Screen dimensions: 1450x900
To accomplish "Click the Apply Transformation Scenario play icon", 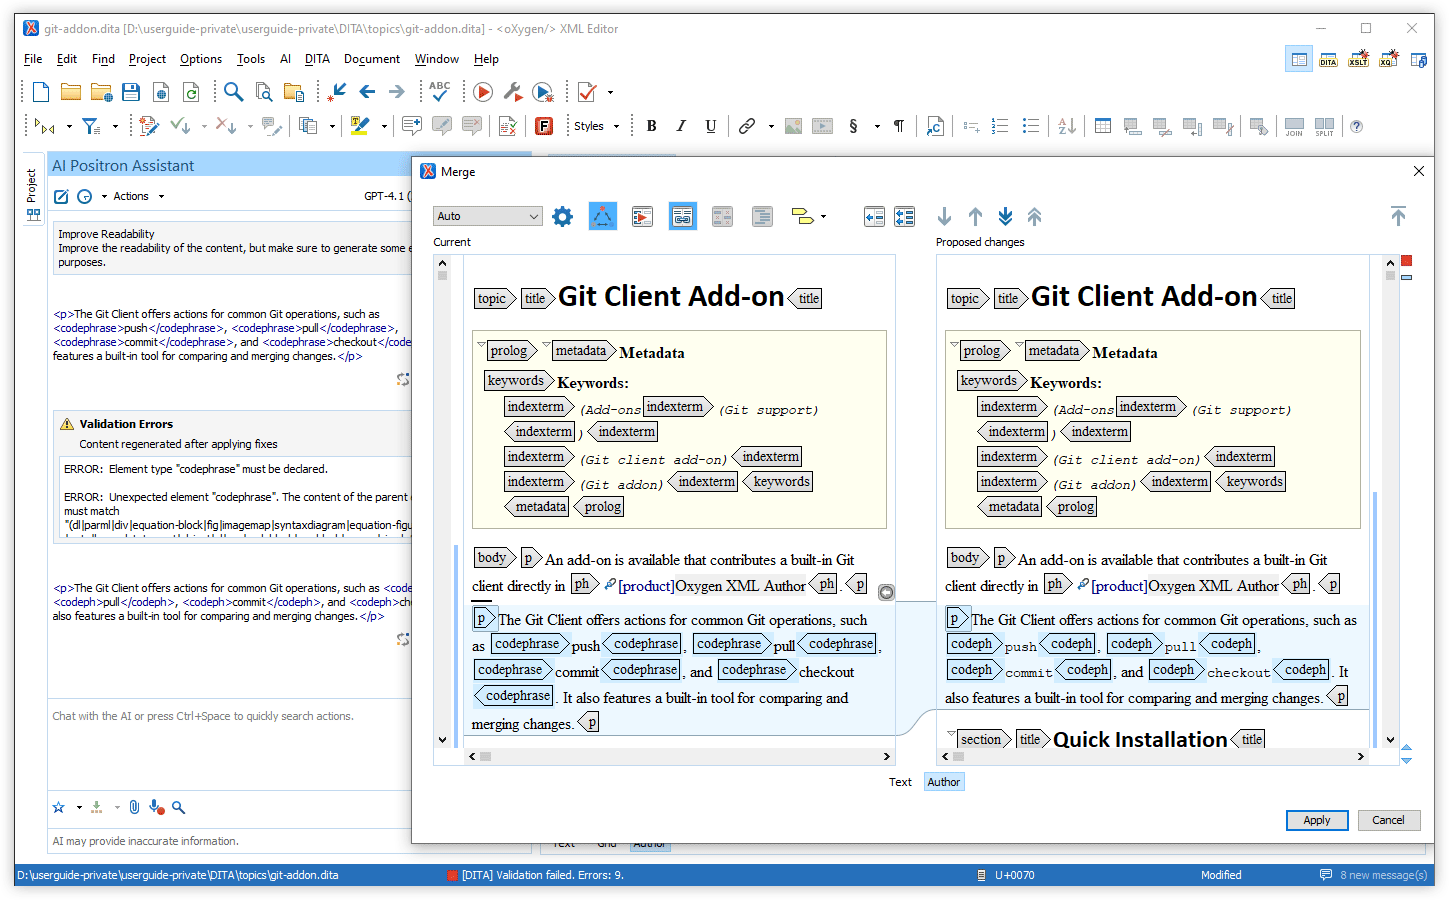I will point(483,92).
